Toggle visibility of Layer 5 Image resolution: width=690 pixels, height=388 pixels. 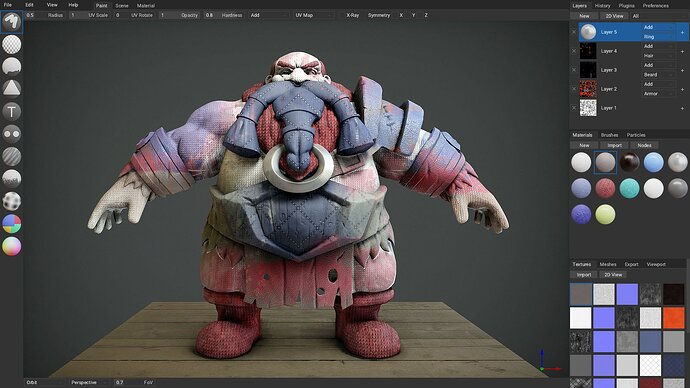574,32
